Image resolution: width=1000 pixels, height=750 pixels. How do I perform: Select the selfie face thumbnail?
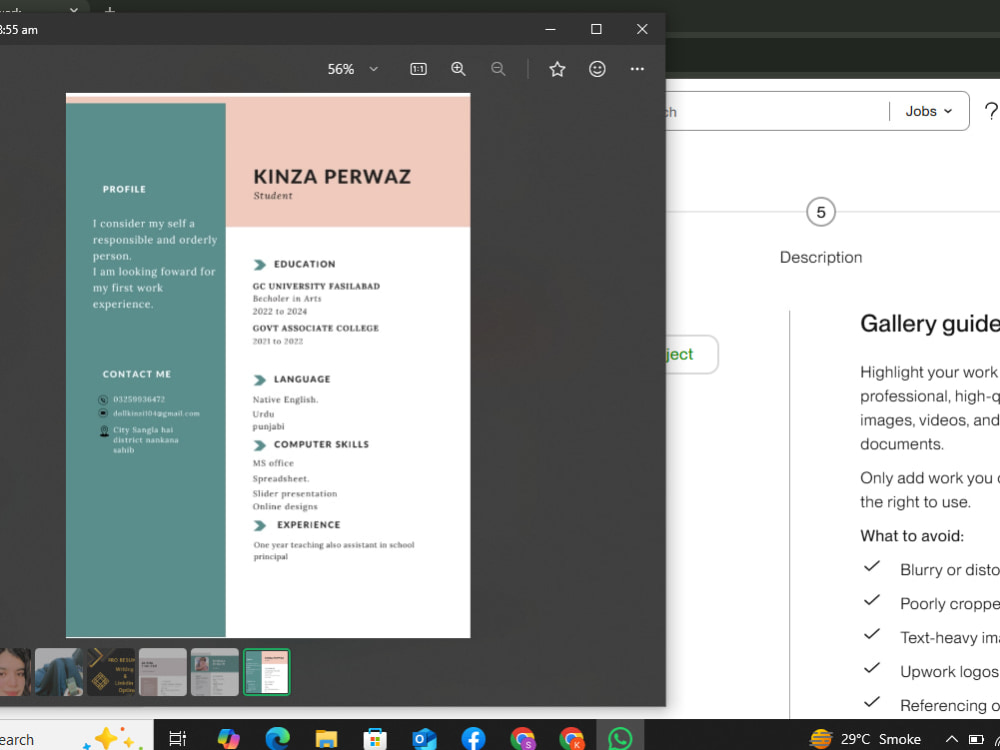pyautogui.click(x=15, y=672)
